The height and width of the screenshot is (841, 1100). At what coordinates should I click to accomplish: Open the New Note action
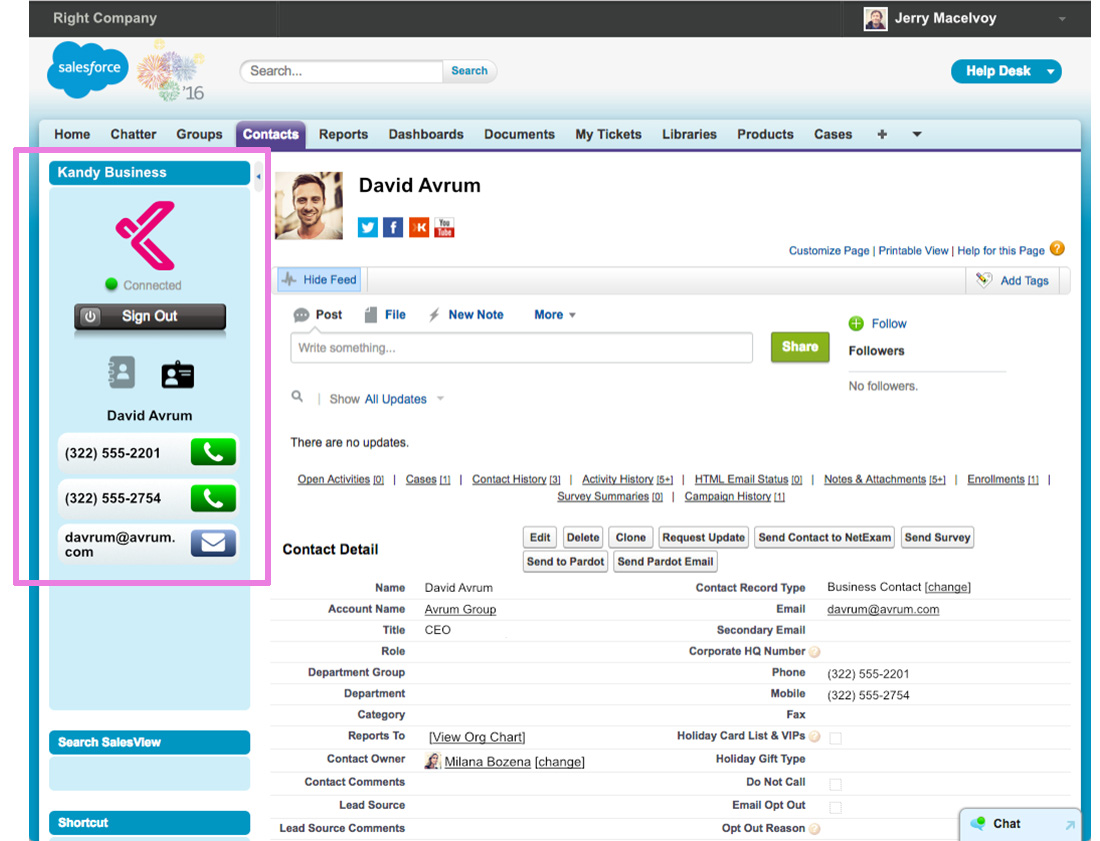[x=476, y=315]
